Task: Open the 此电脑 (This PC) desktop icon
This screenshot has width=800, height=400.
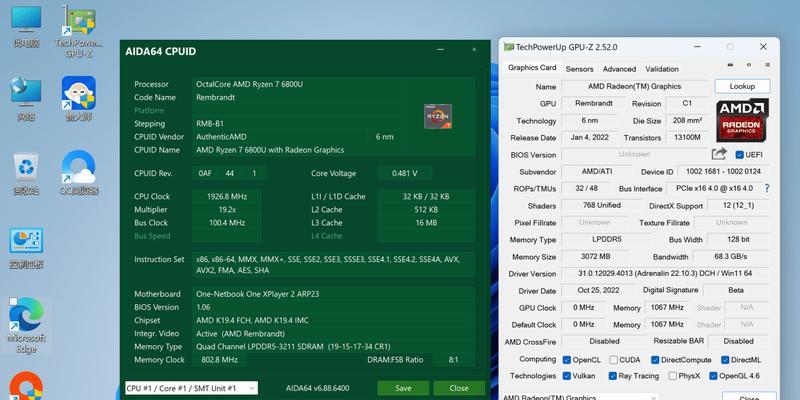Action: (x=26, y=27)
